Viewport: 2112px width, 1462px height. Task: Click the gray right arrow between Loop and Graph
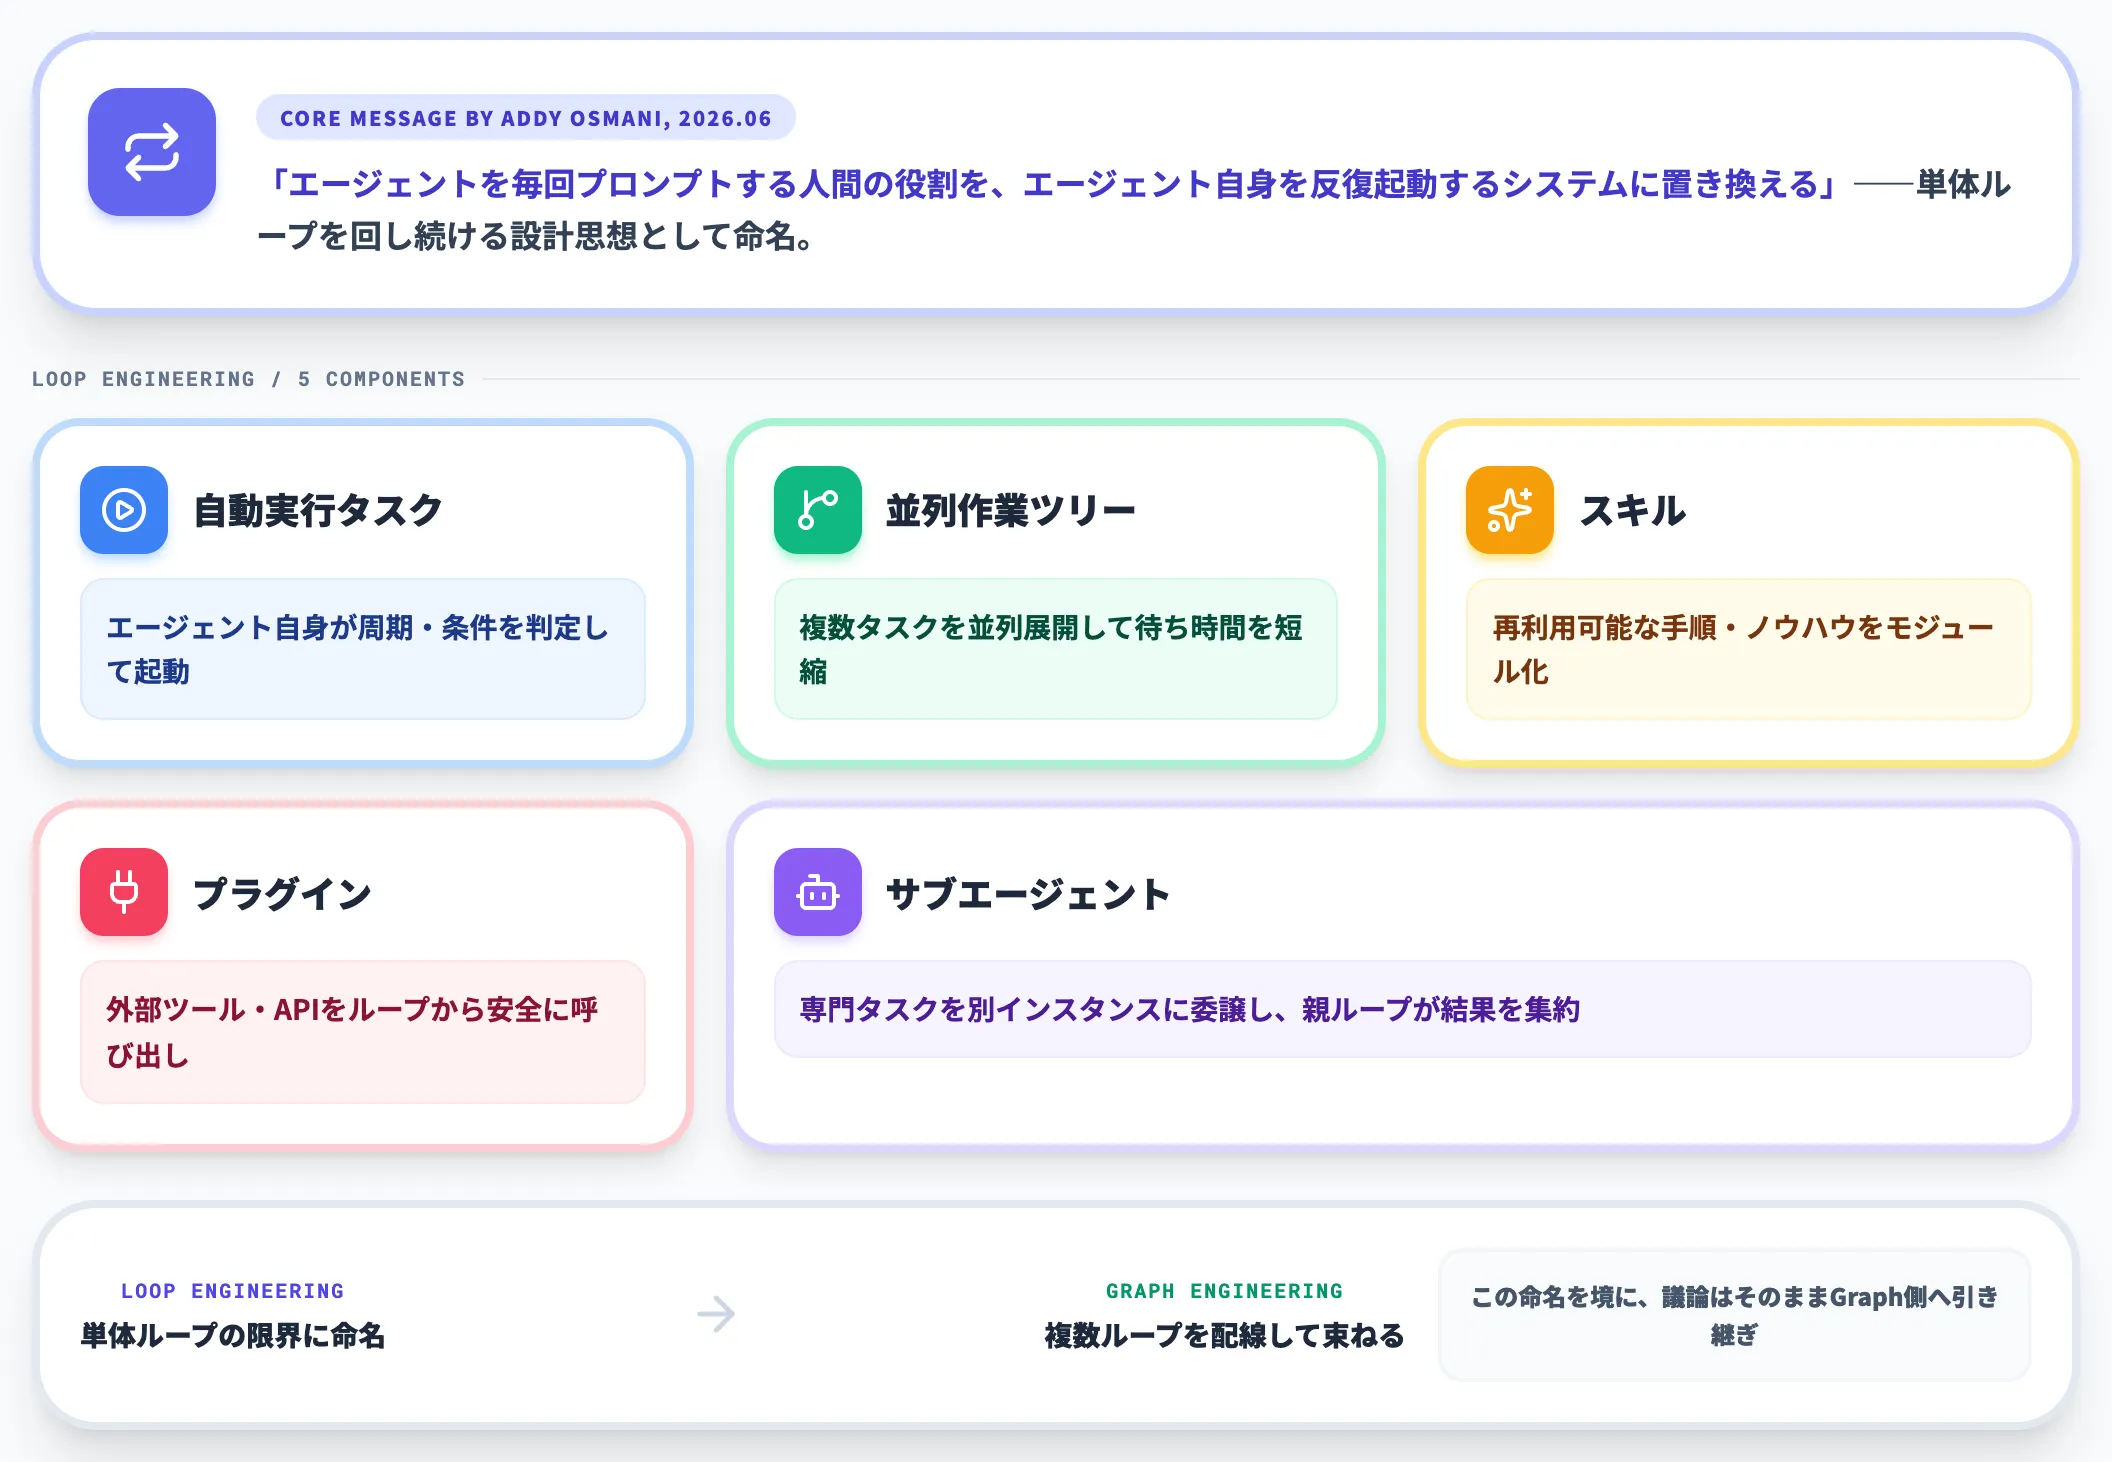coord(716,1313)
